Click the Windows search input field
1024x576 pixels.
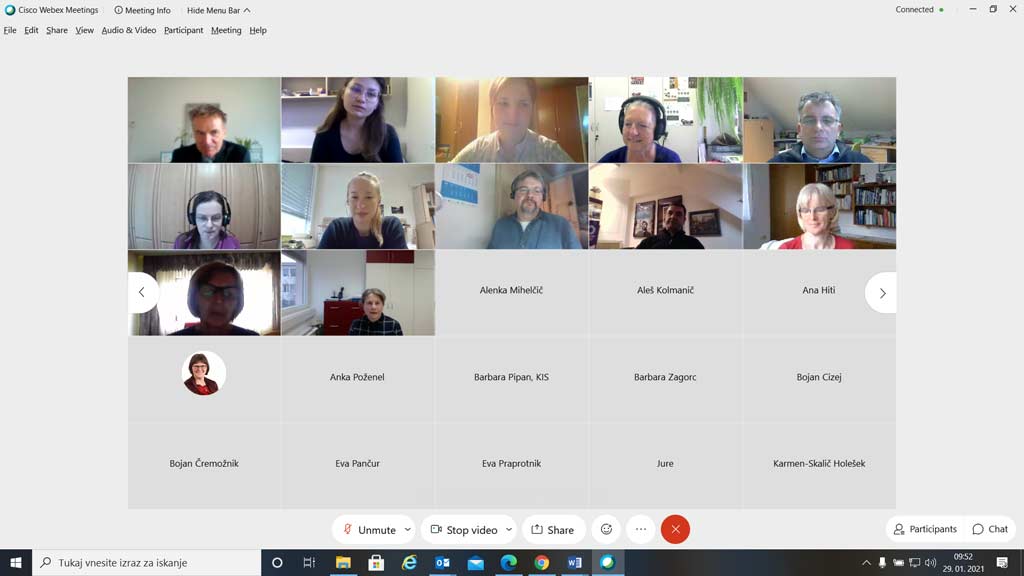[147, 562]
